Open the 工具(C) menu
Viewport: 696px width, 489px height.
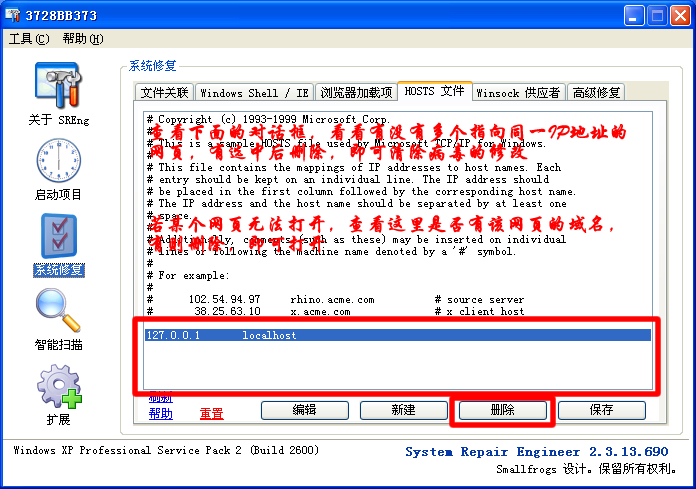click(29, 39)
